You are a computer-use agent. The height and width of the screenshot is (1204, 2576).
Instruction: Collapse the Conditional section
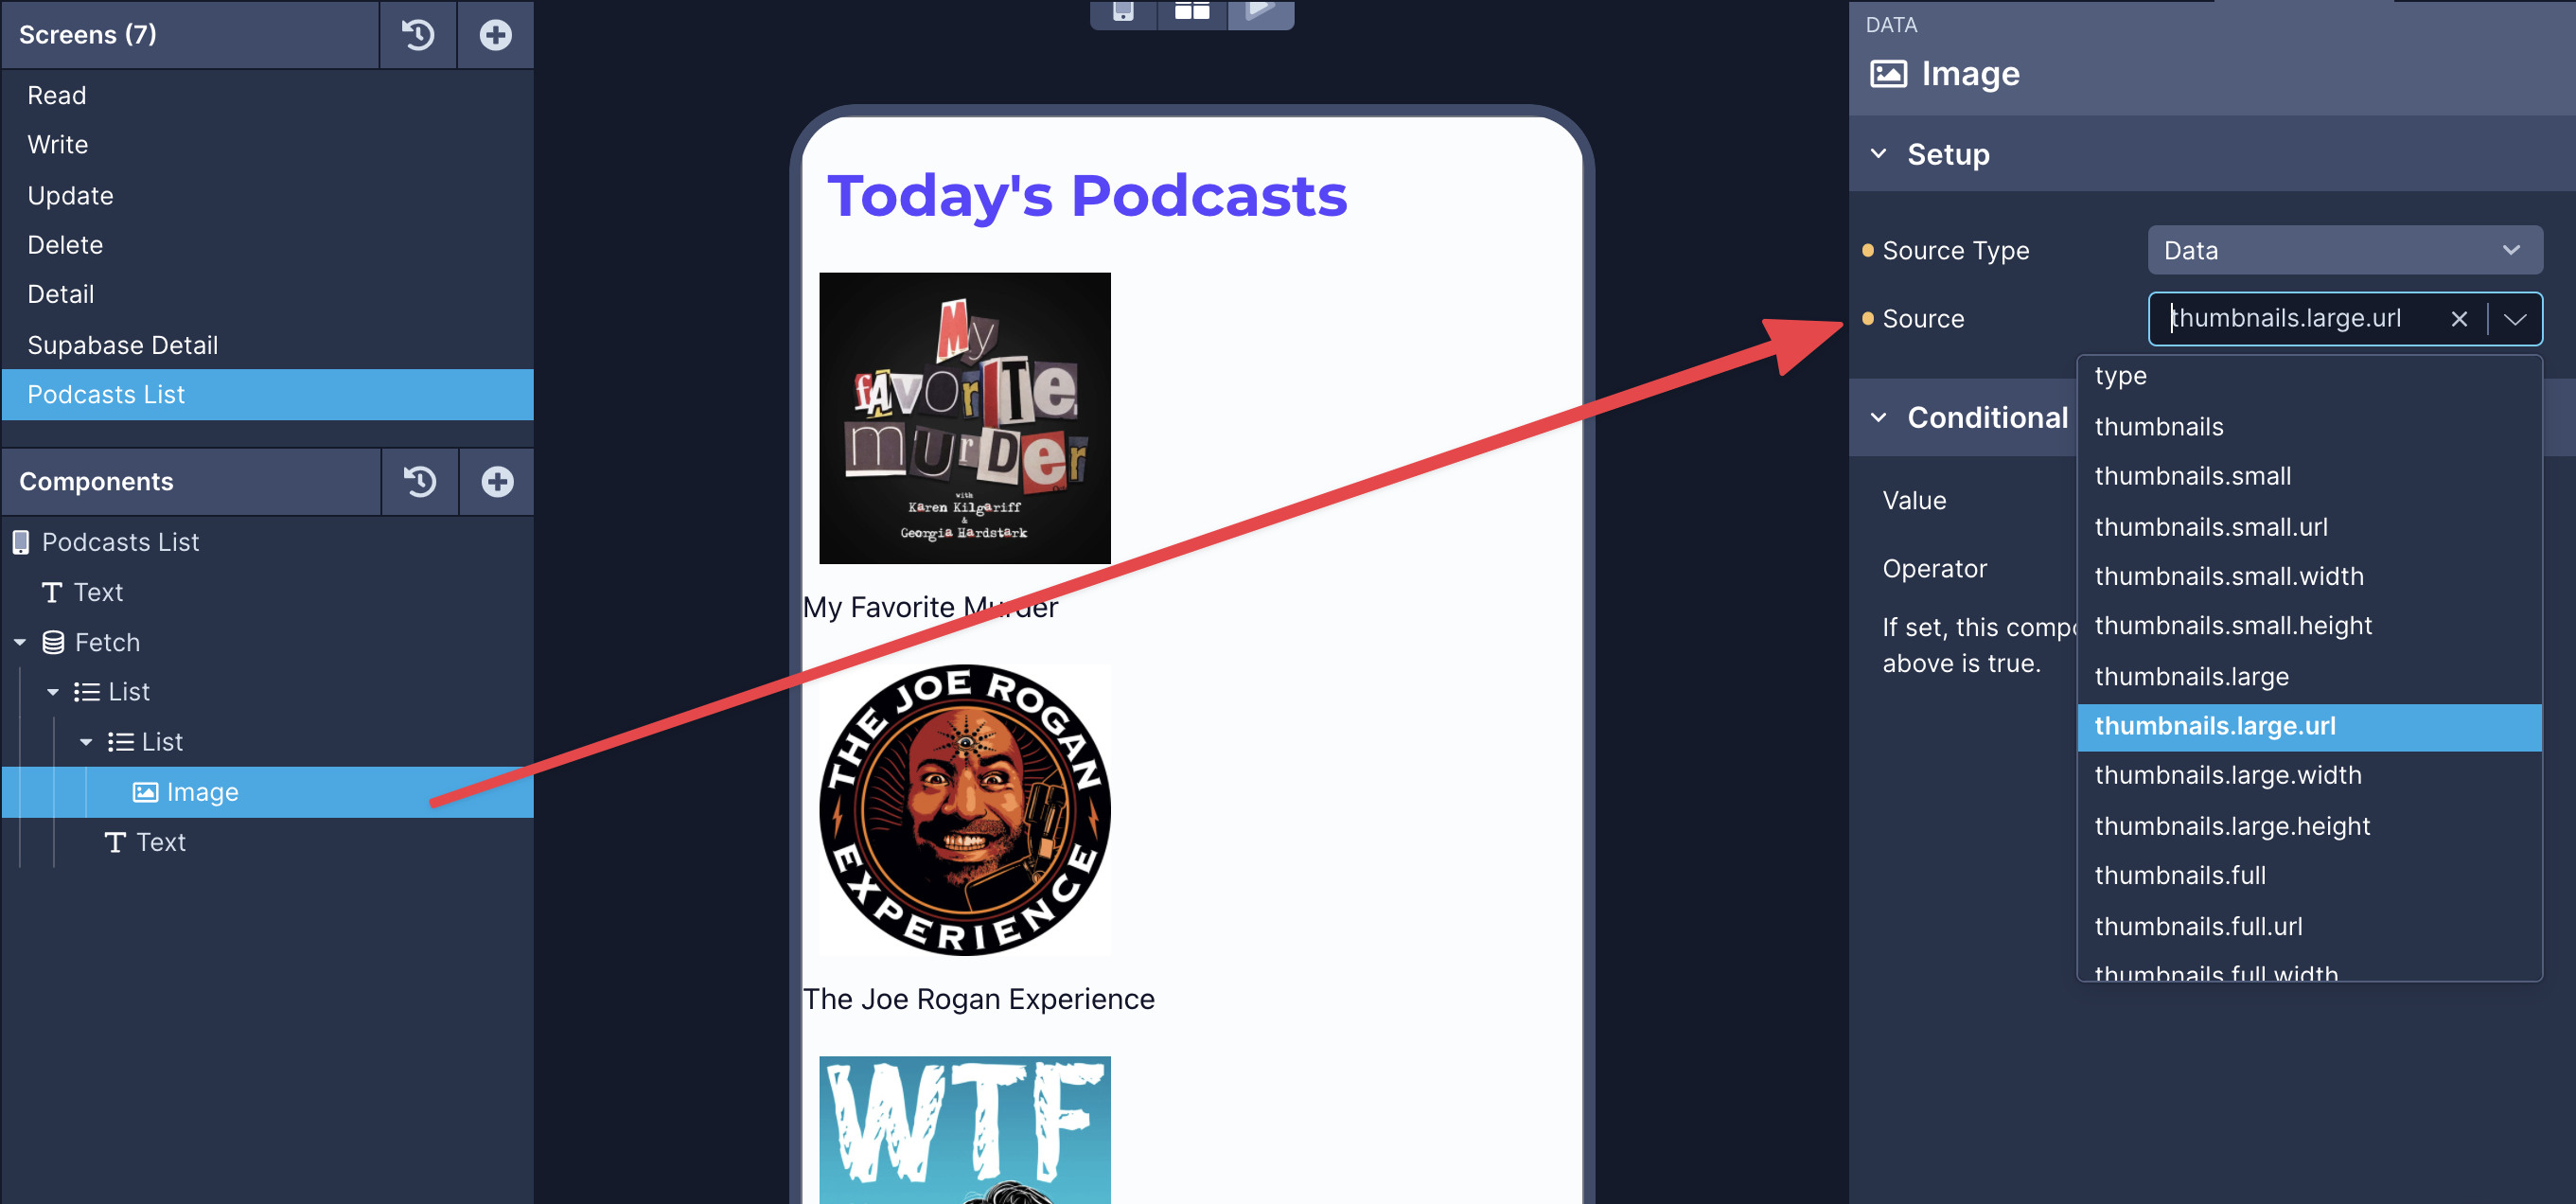click(1879, 418)
